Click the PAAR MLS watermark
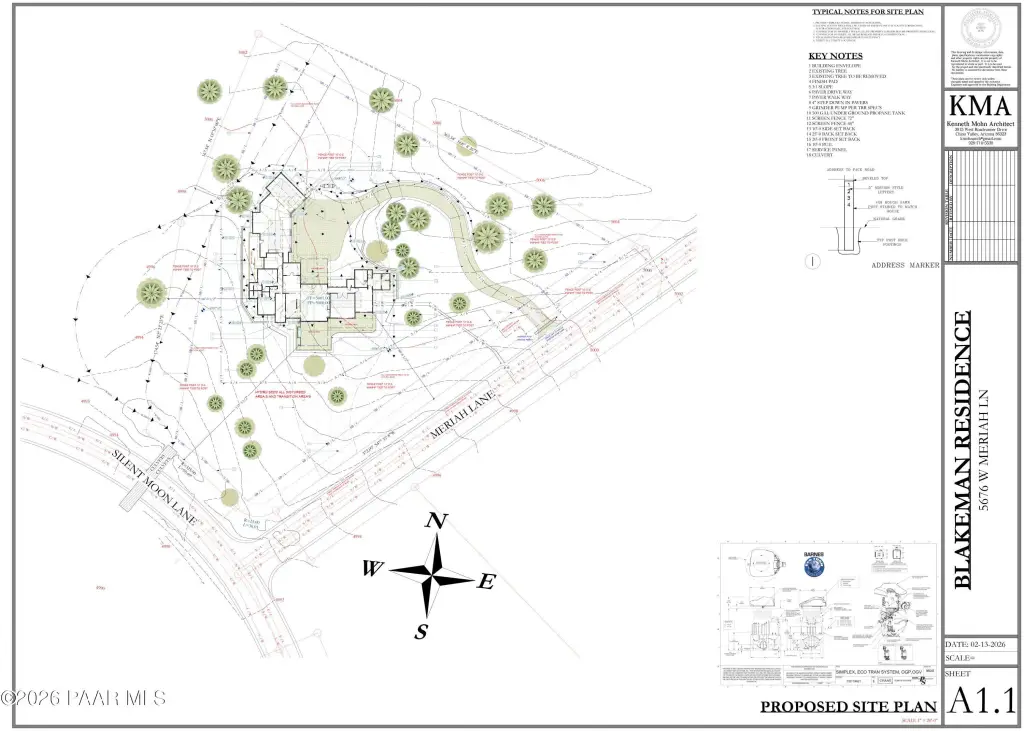Viewport: 1024px width, 731px height. 84,696
